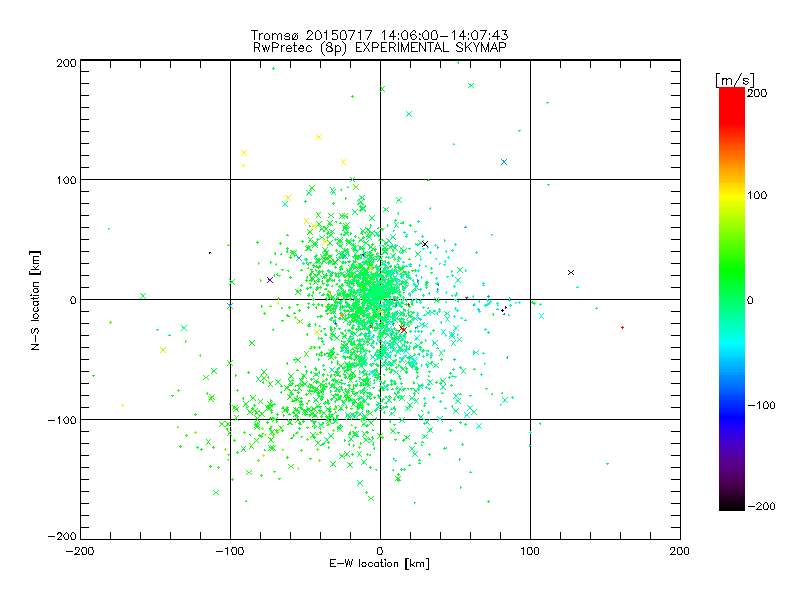Pick the yellow band of the colorbar
800x600 pixels.
point(732,196)
